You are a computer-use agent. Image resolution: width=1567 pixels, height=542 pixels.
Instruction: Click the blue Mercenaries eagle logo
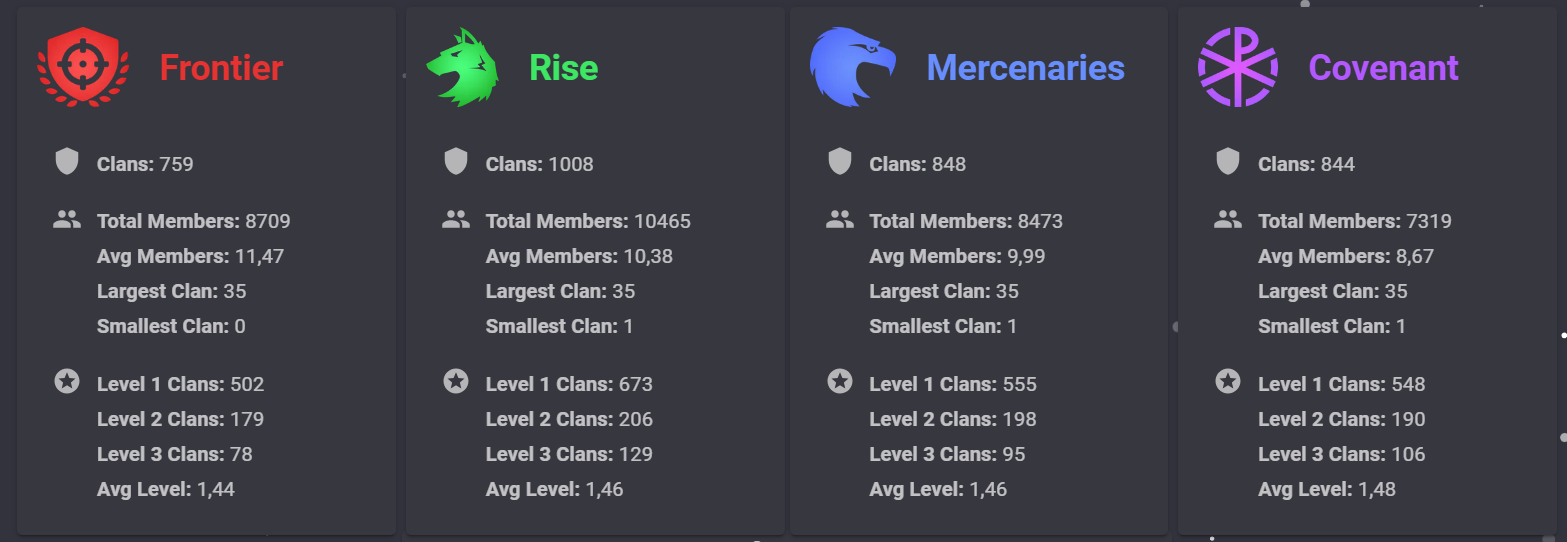[x=852, y=67]
